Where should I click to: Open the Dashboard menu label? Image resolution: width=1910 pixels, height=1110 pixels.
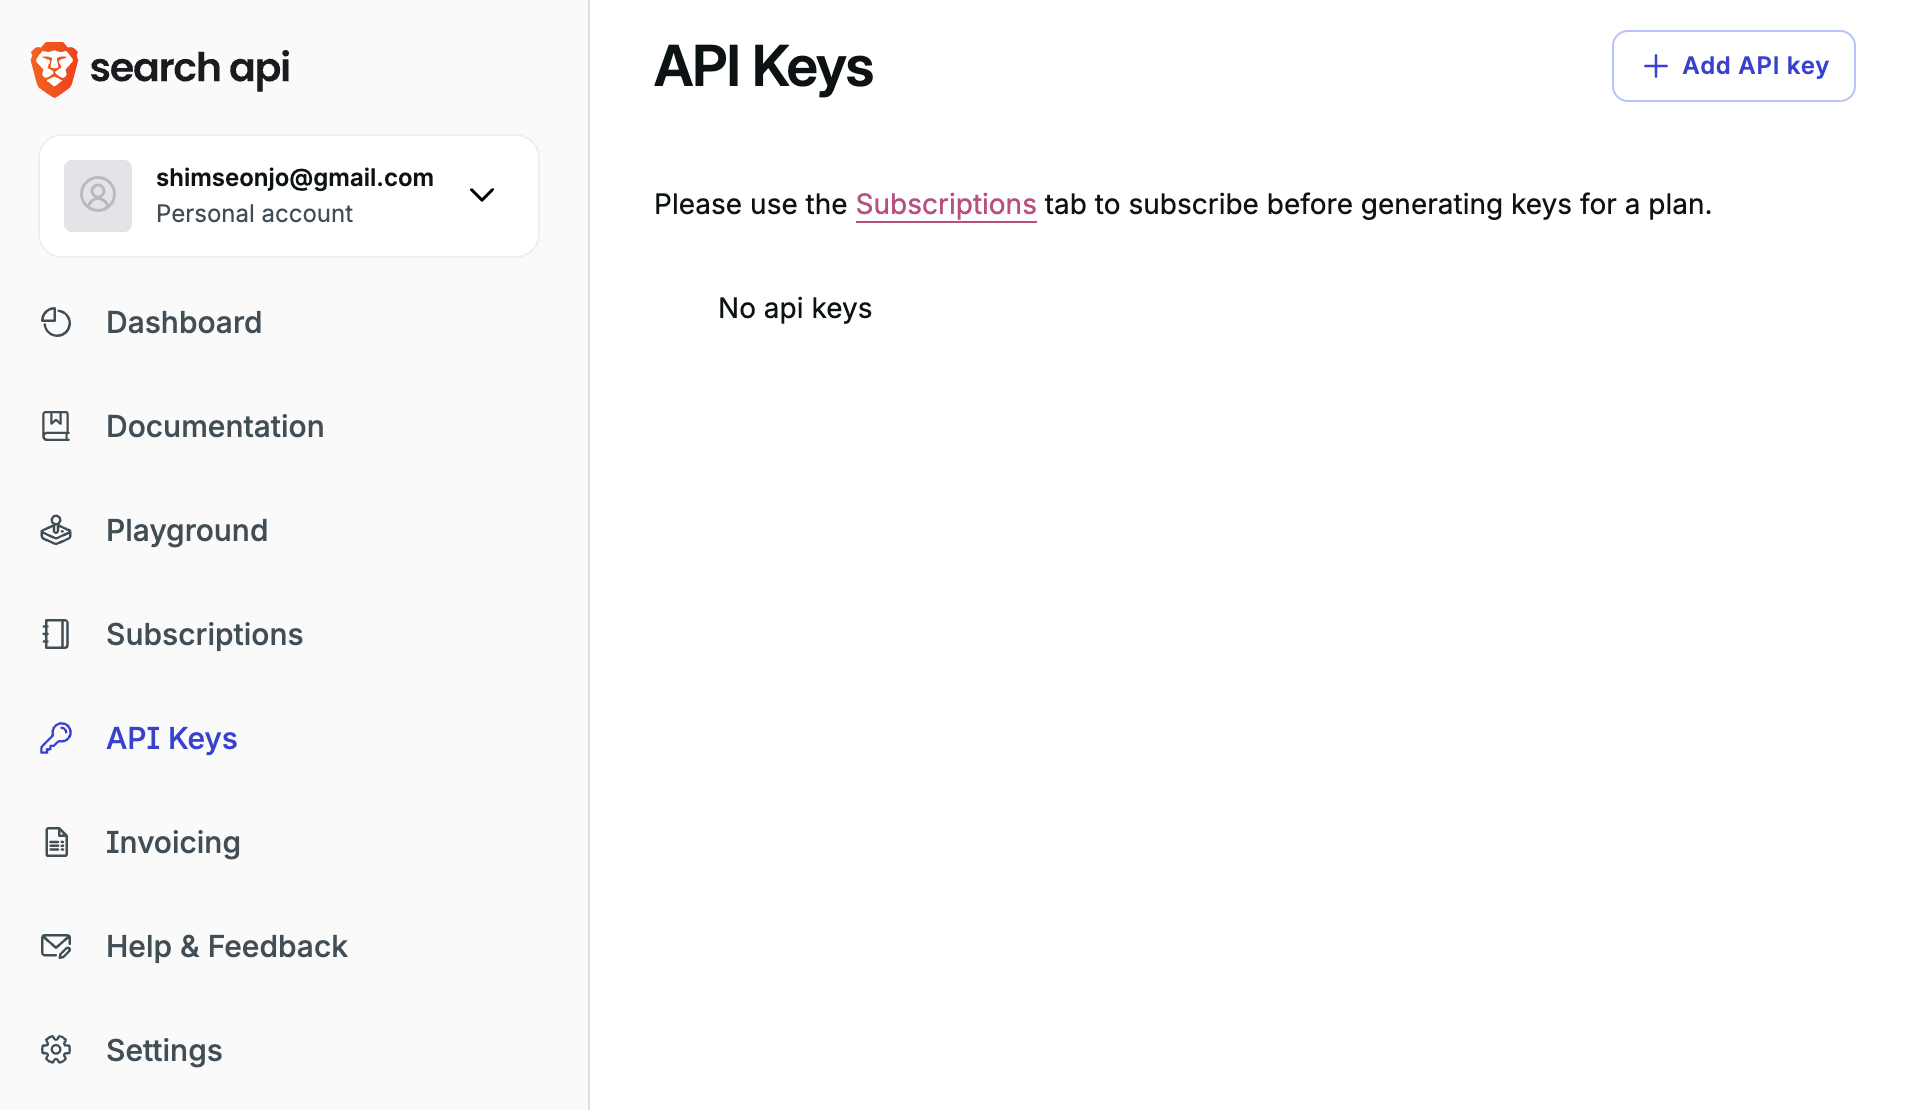[184, 322]
